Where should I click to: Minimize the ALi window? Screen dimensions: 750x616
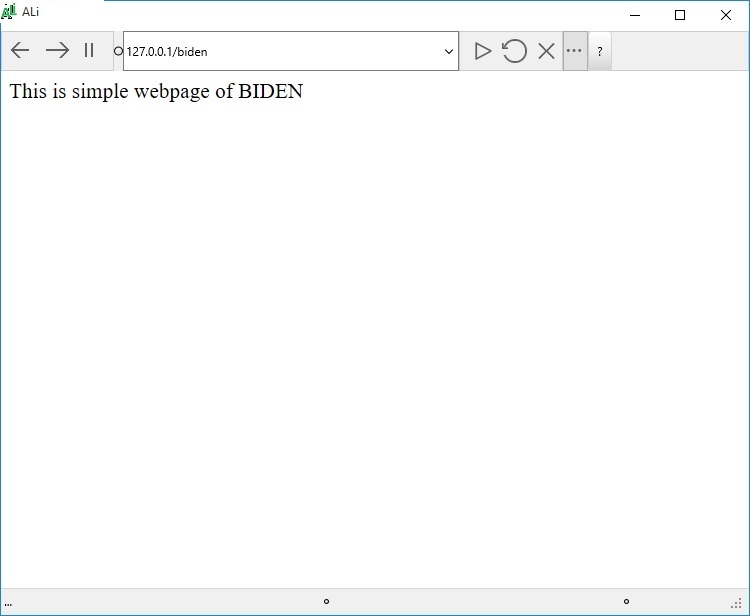tap(635, 15)
